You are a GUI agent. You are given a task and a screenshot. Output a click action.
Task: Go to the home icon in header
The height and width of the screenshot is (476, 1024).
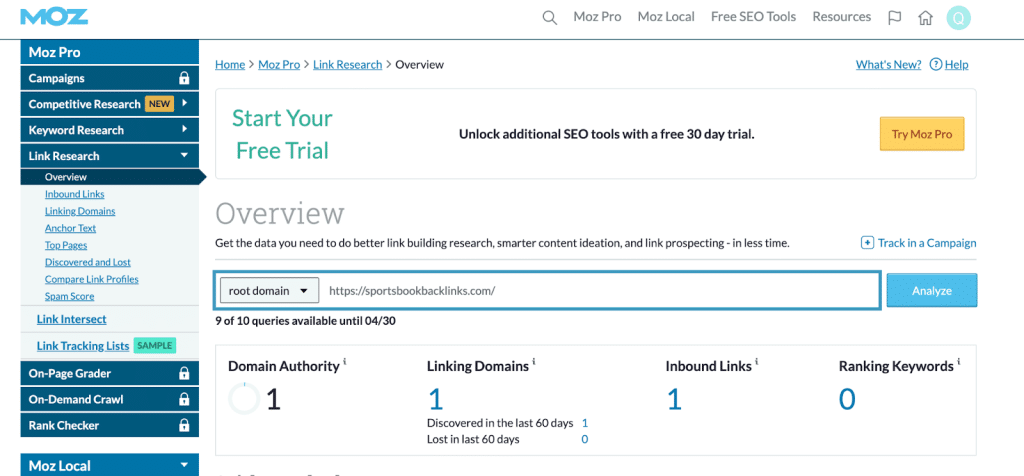pos(925,17)
